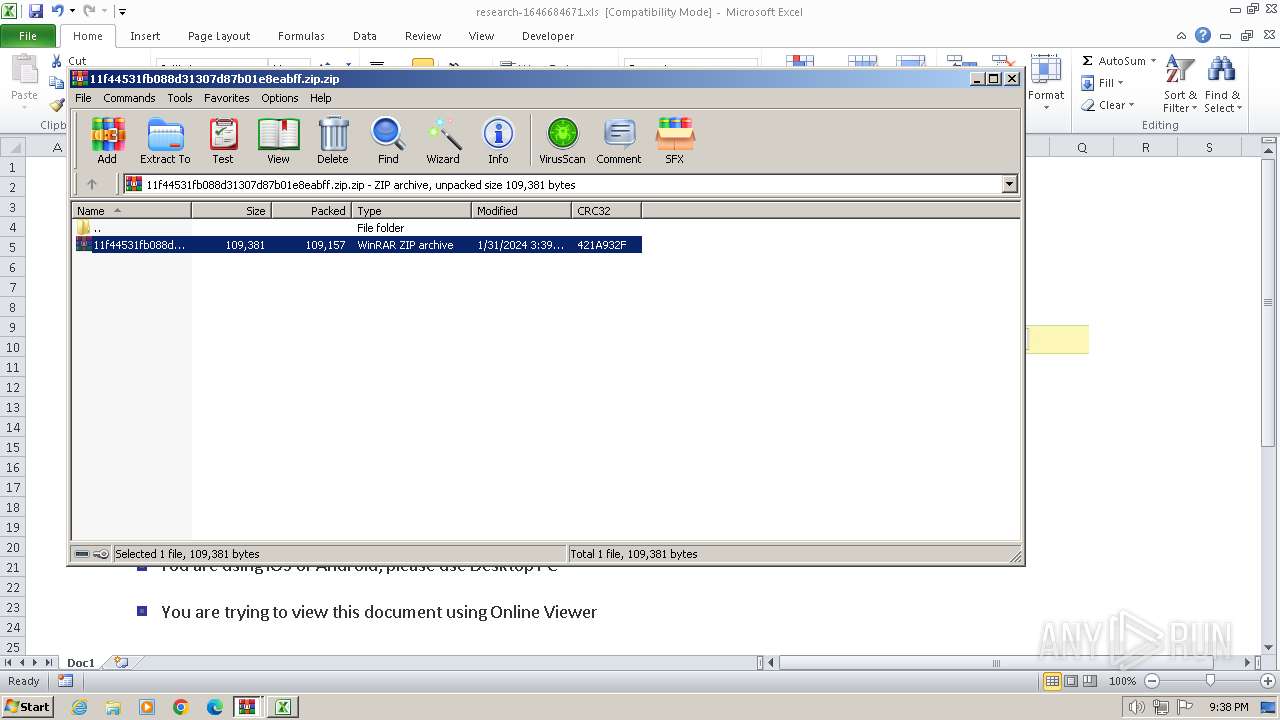Expand the Fill dropdown in Excel
1280x720 pixels.
1120,83
